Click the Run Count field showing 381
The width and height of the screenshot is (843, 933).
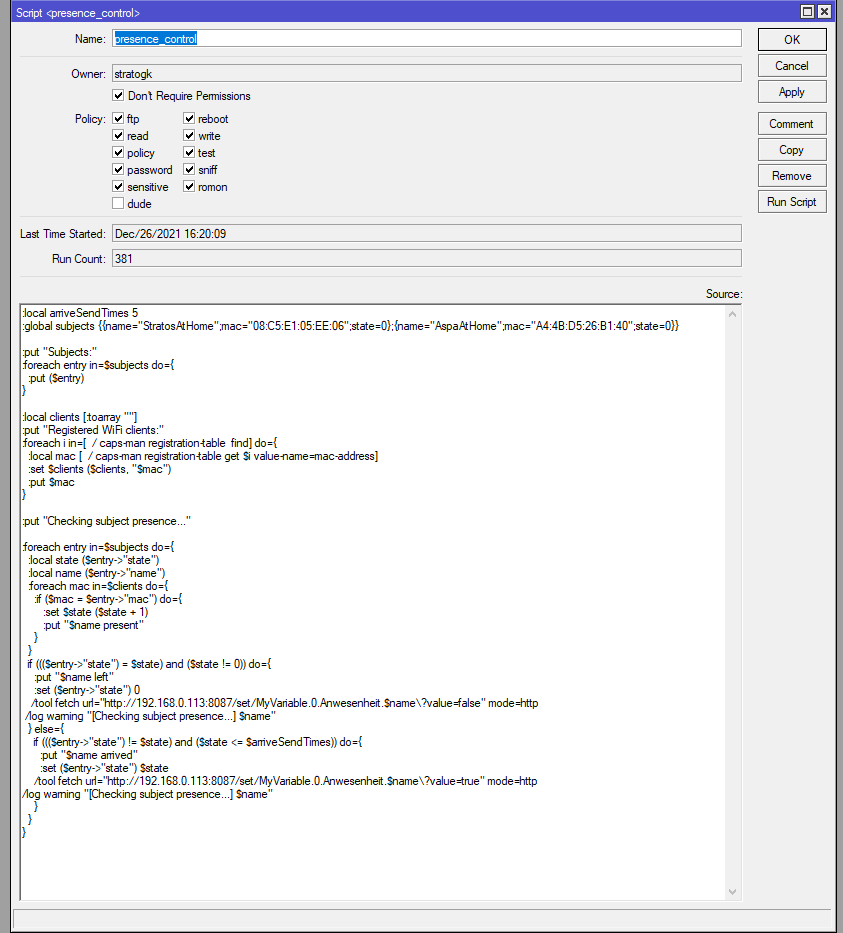(427, 259)
